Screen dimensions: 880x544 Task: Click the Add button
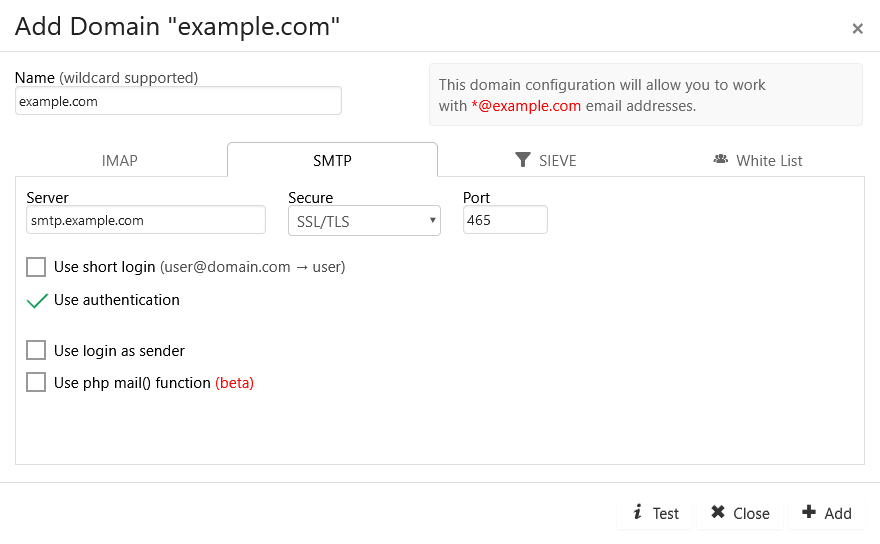point(826,513)
